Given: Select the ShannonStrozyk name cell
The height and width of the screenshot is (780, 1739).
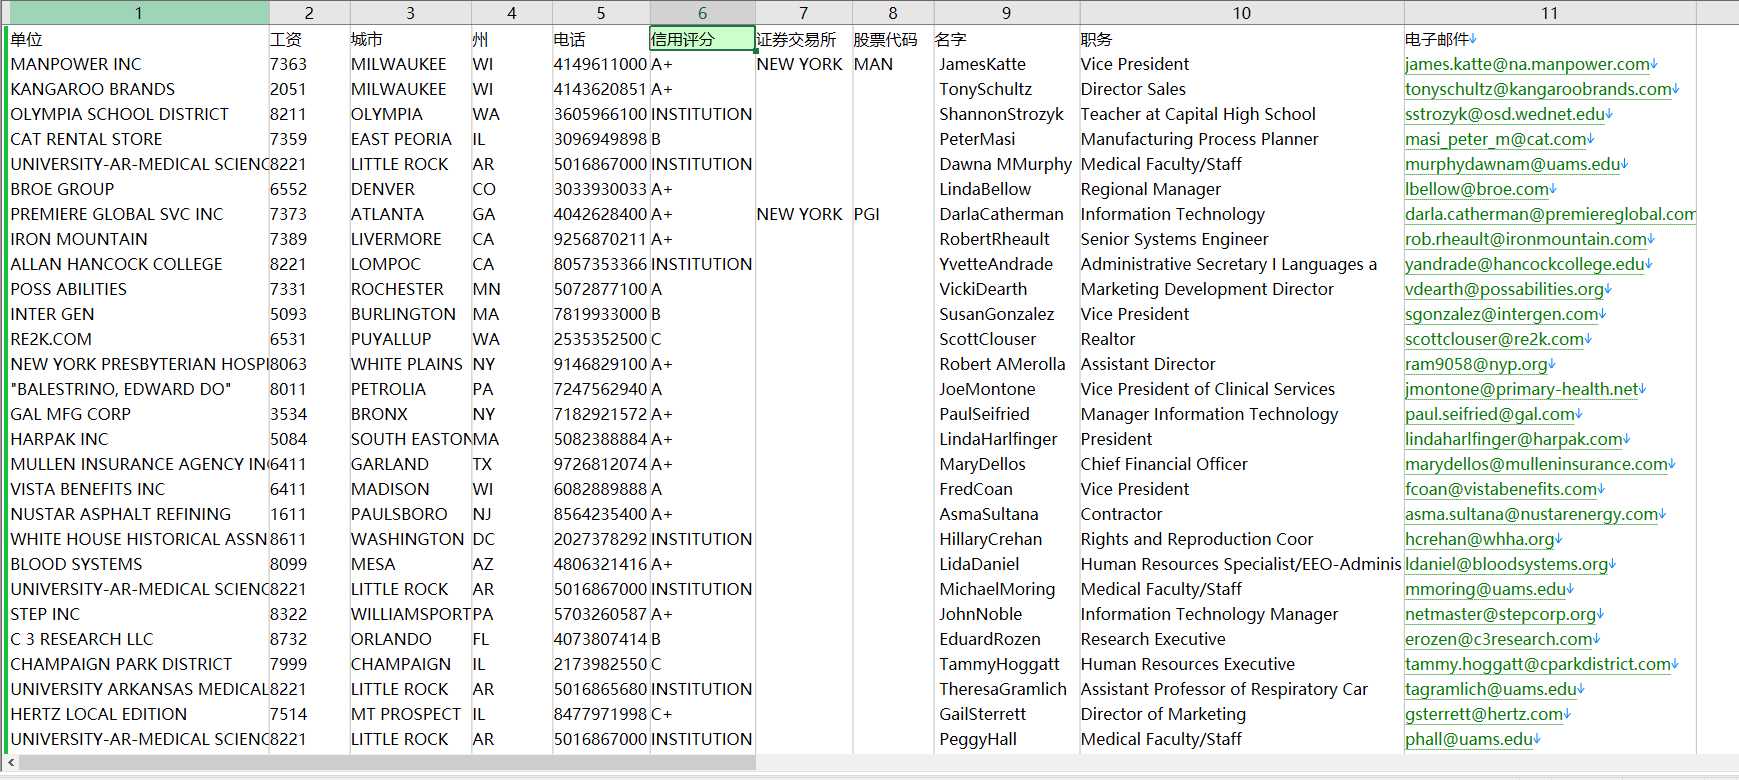Looking at the screenshot, I should click(x=1006, y=114).
